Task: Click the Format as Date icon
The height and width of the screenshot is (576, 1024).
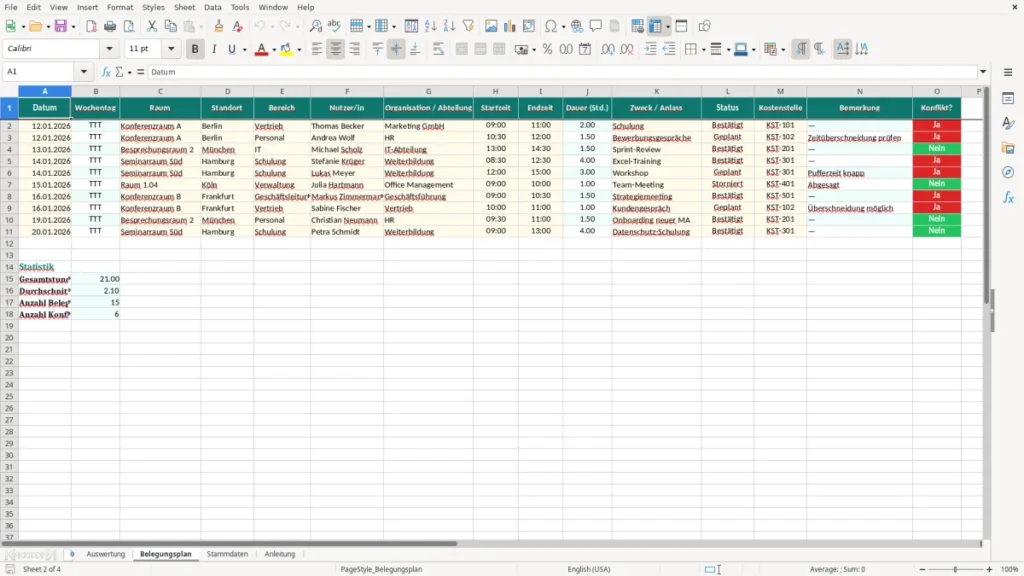Action: (585, 49)
